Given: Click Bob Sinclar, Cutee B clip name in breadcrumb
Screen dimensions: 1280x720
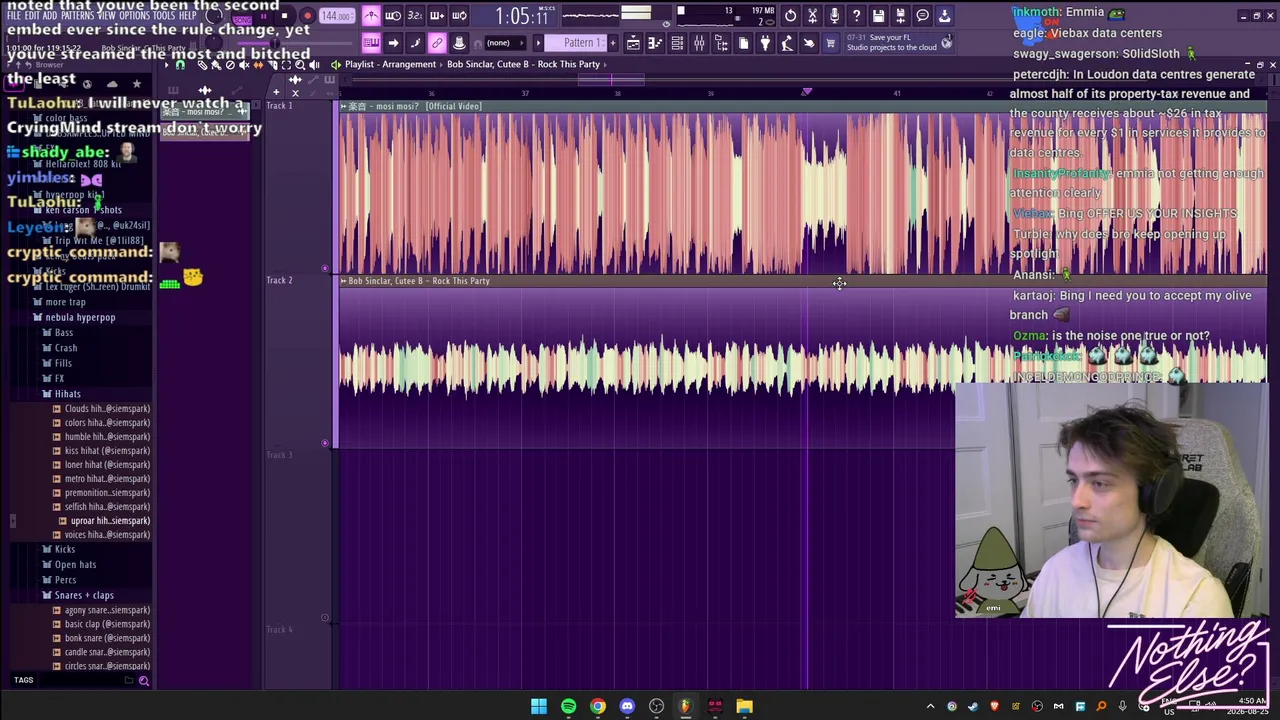Looking at the screenshot, I should tap(523, 64).
